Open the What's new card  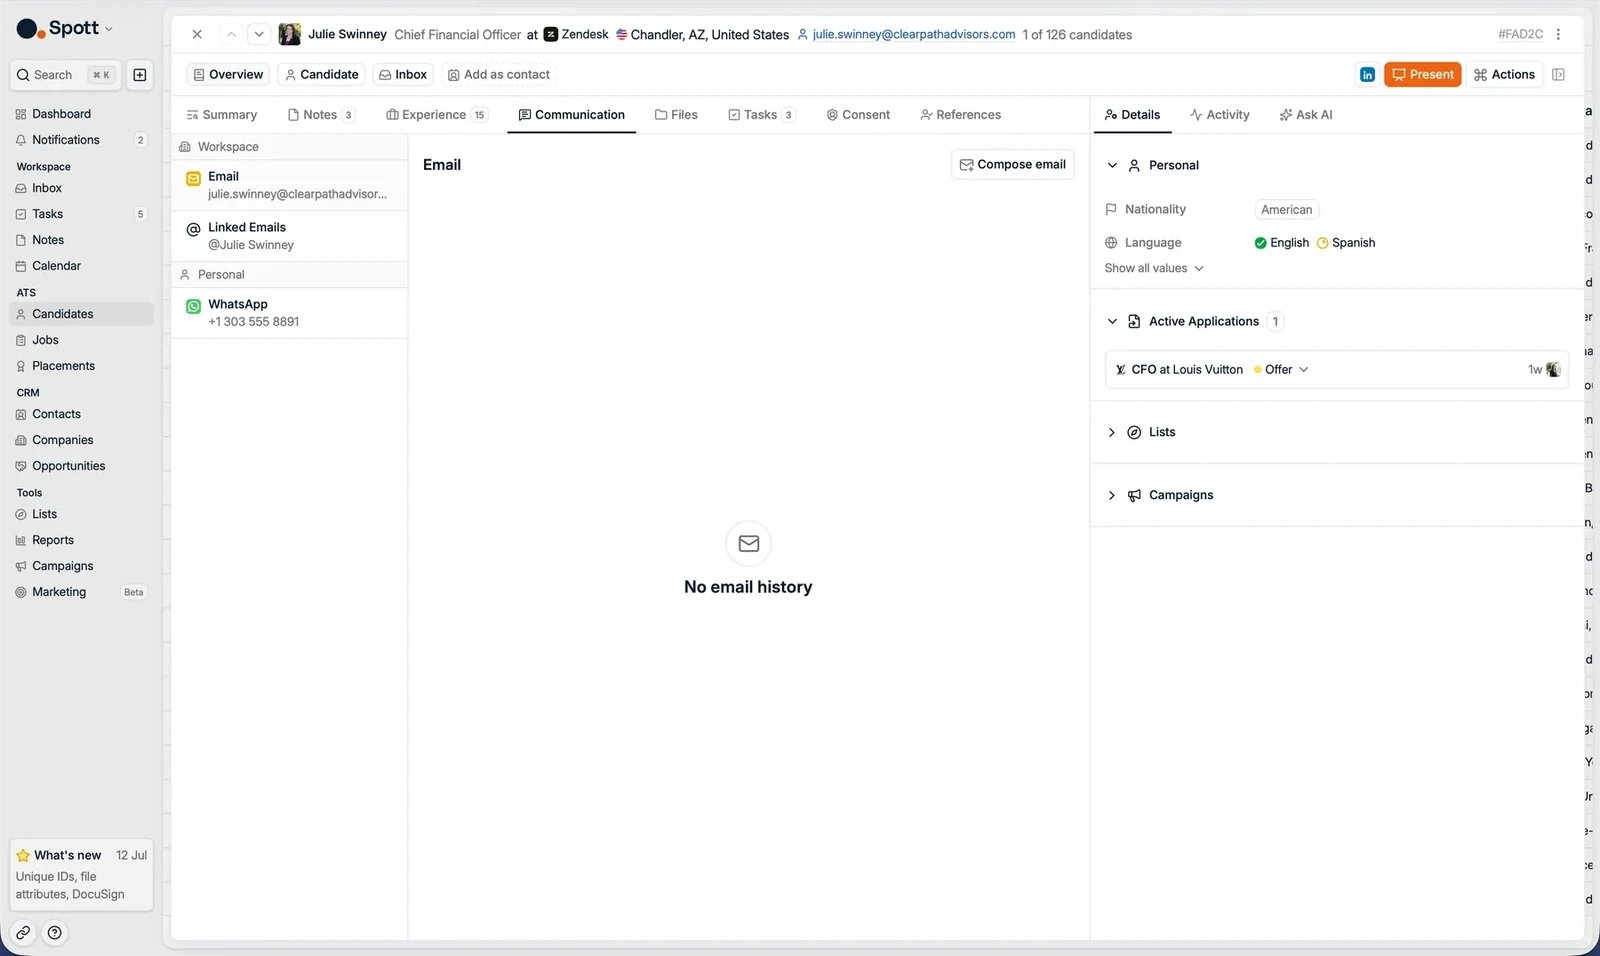click(x=81, y=875)
